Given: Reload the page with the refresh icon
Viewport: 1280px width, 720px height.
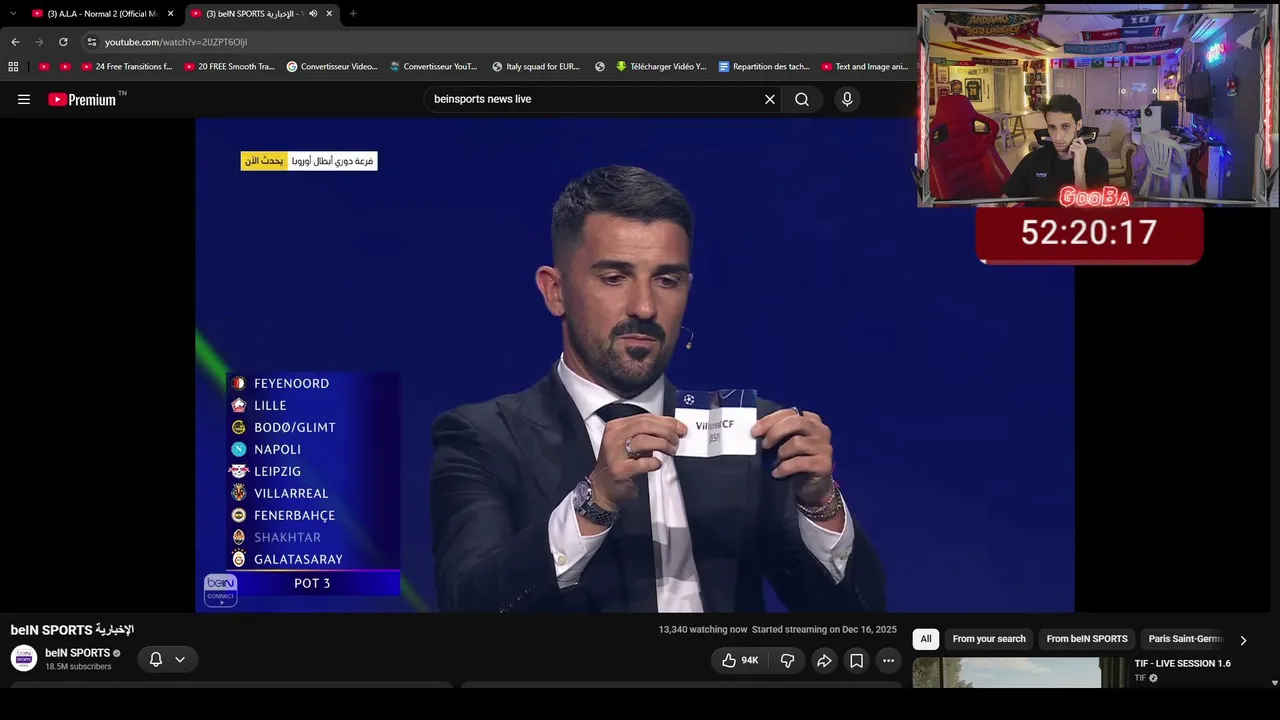Looking at the screenshot, I should pyautogui.click(x=63, y=42).
